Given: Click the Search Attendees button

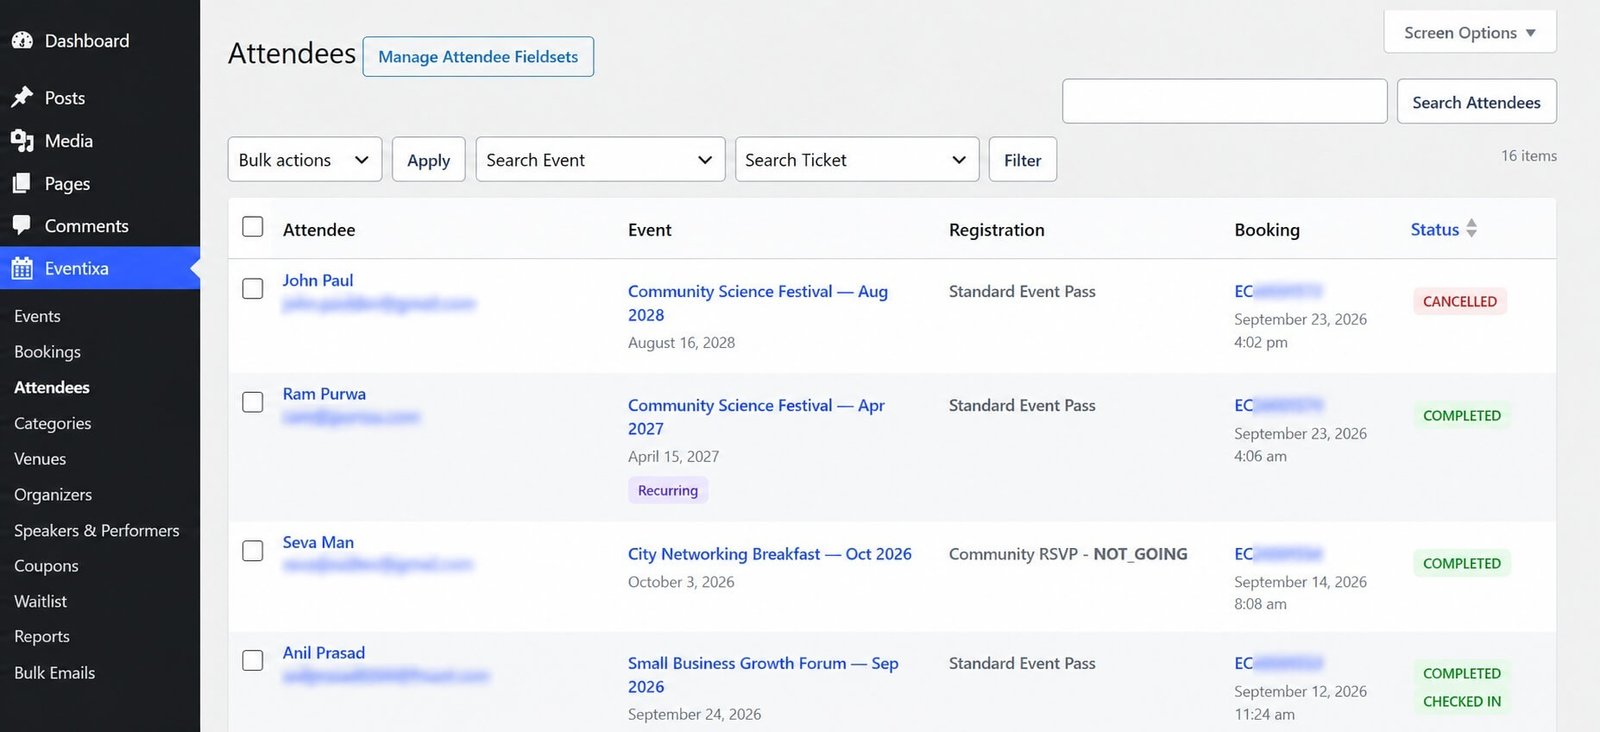Looking at the screenshot, I should tap(1476, 102).
